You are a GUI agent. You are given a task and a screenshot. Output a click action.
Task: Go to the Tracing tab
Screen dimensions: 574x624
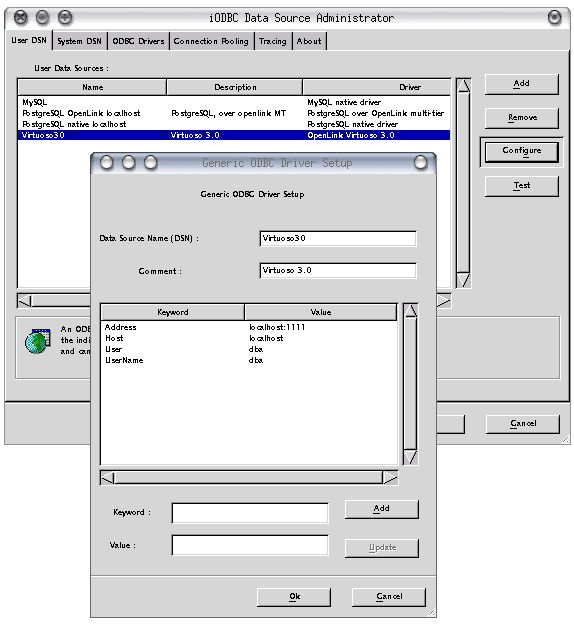[x=273, y=41]
